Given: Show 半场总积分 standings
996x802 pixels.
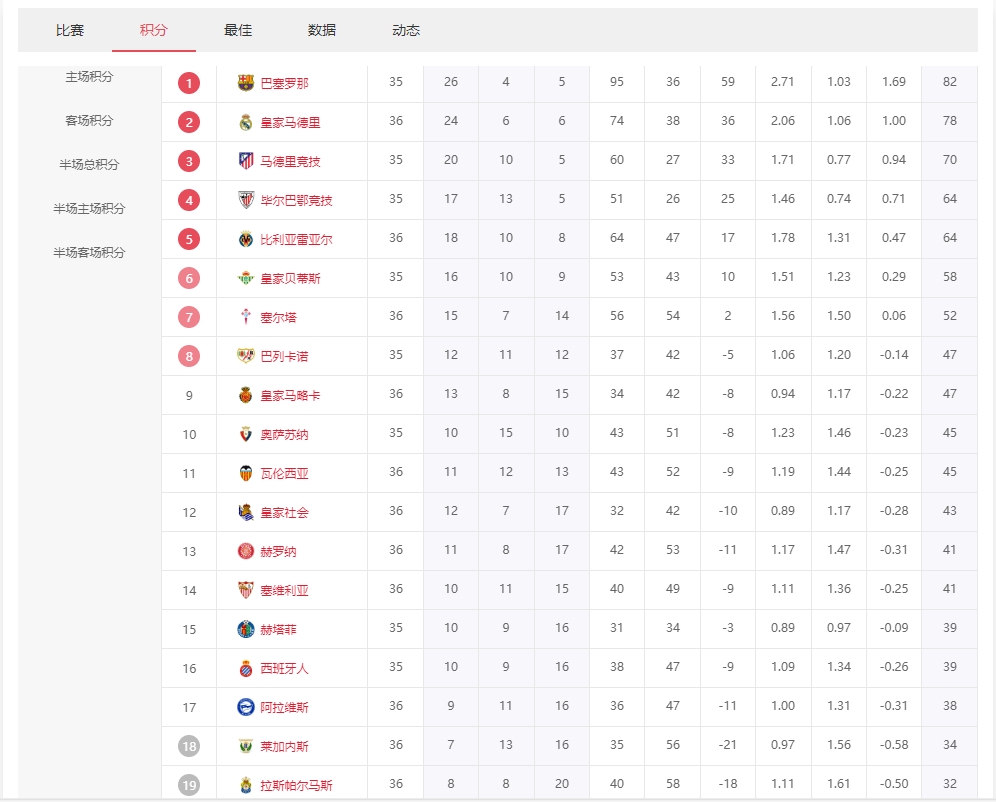Looking at the screenshot, I should [x=90, y=165].
